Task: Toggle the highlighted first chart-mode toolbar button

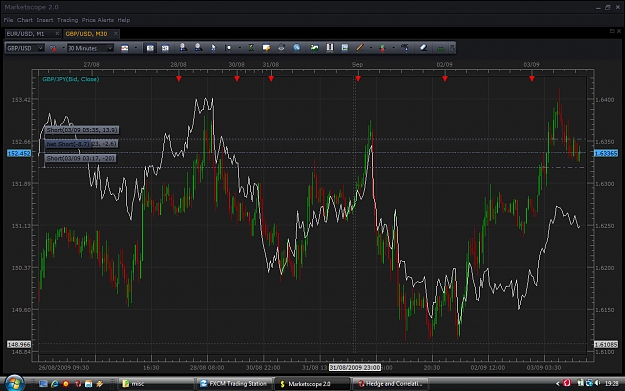Action: tap(150, 48)
